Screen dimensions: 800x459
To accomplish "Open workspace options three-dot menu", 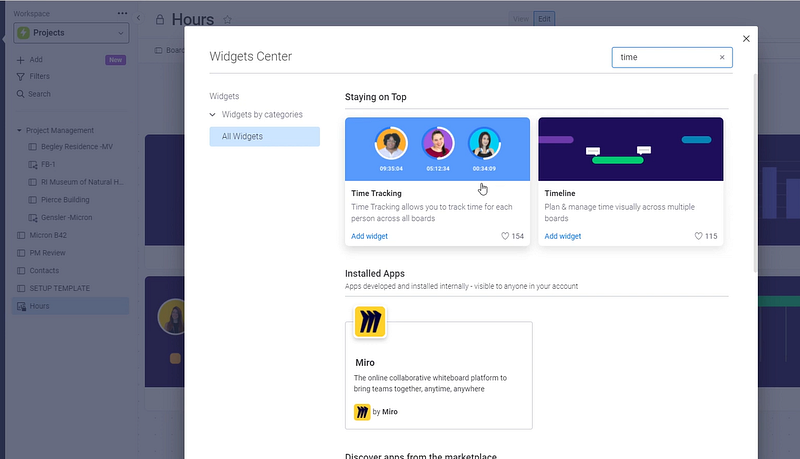I will [x=122, y=13].
